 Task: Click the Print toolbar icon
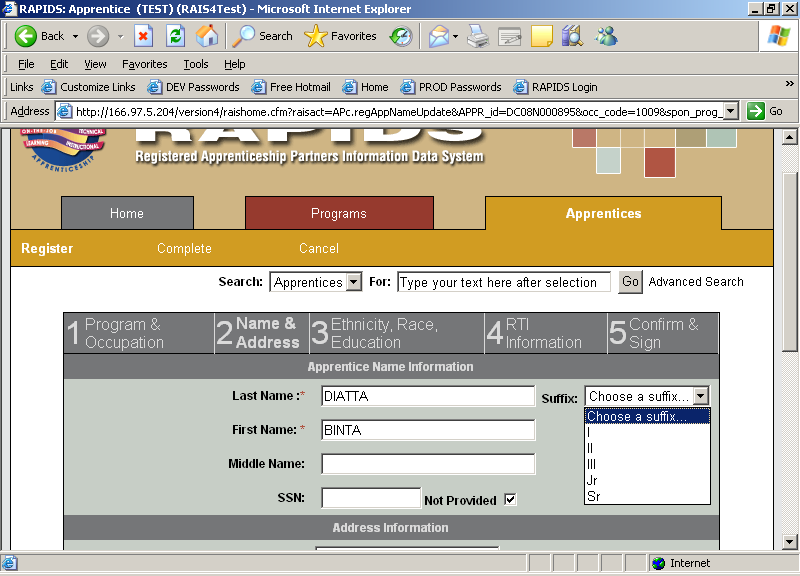(x=478, y=36)
